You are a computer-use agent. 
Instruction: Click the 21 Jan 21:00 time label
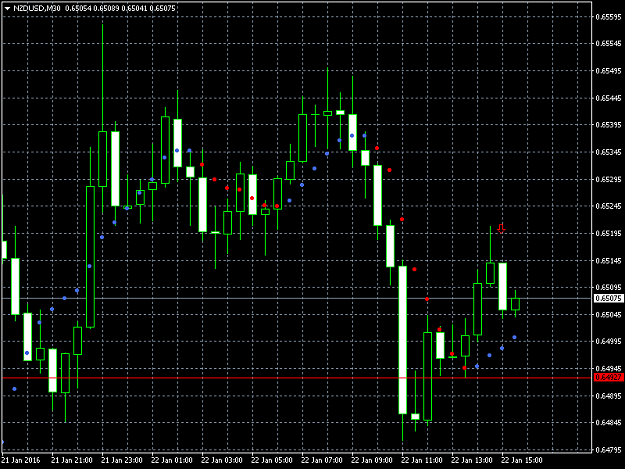(72, 460)
